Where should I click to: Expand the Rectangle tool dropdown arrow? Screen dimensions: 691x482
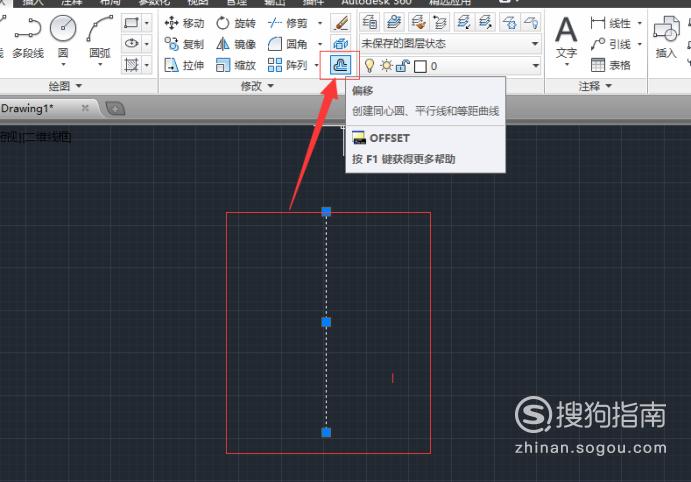[x=147, y=23]
